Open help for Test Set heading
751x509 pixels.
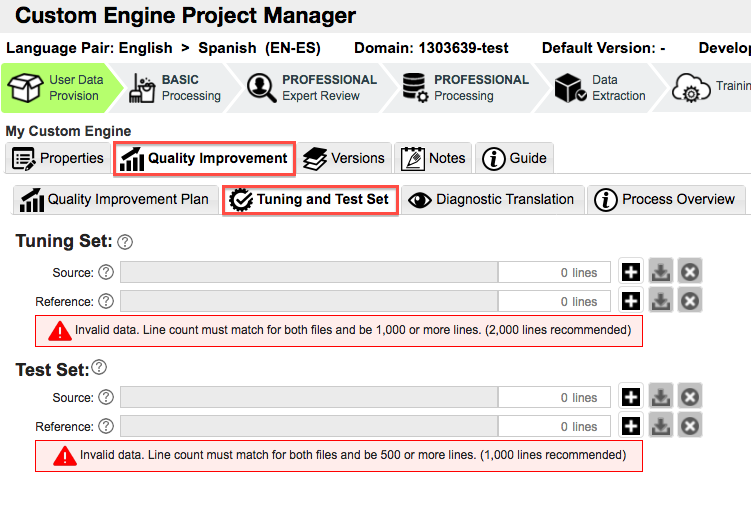[x=99, y=367]
